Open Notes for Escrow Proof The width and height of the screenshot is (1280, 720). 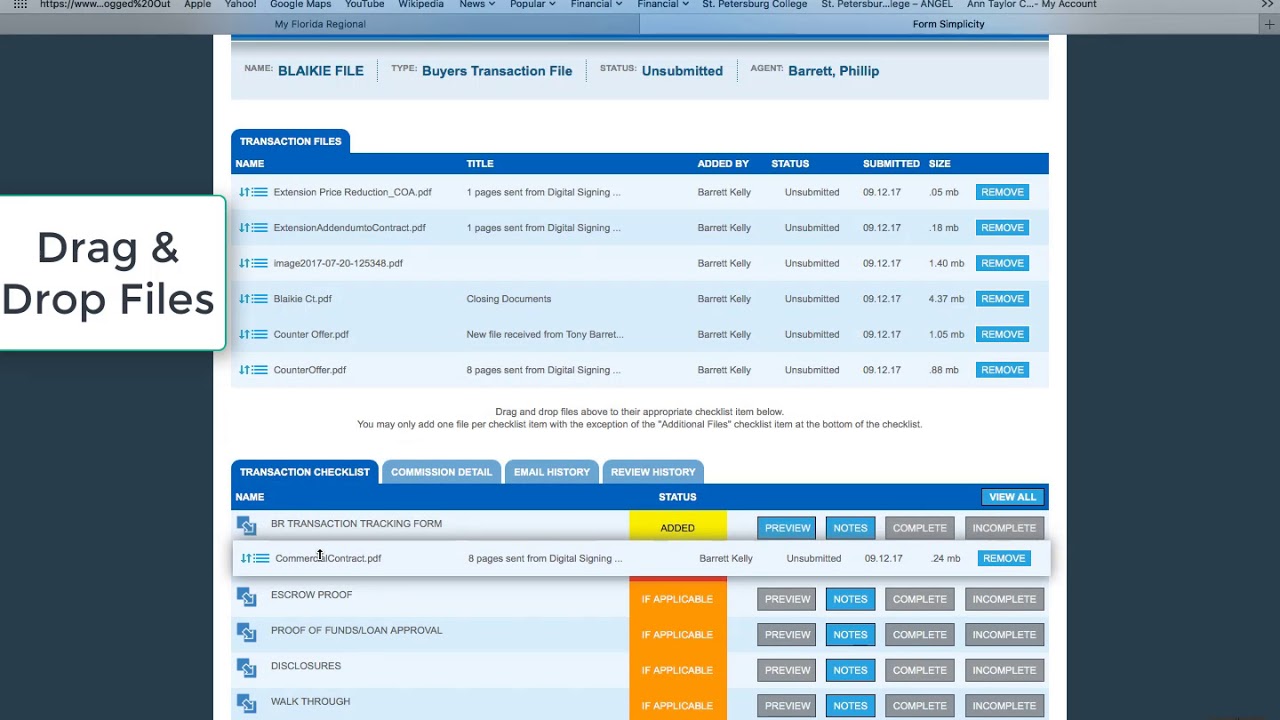pos(850,599)
